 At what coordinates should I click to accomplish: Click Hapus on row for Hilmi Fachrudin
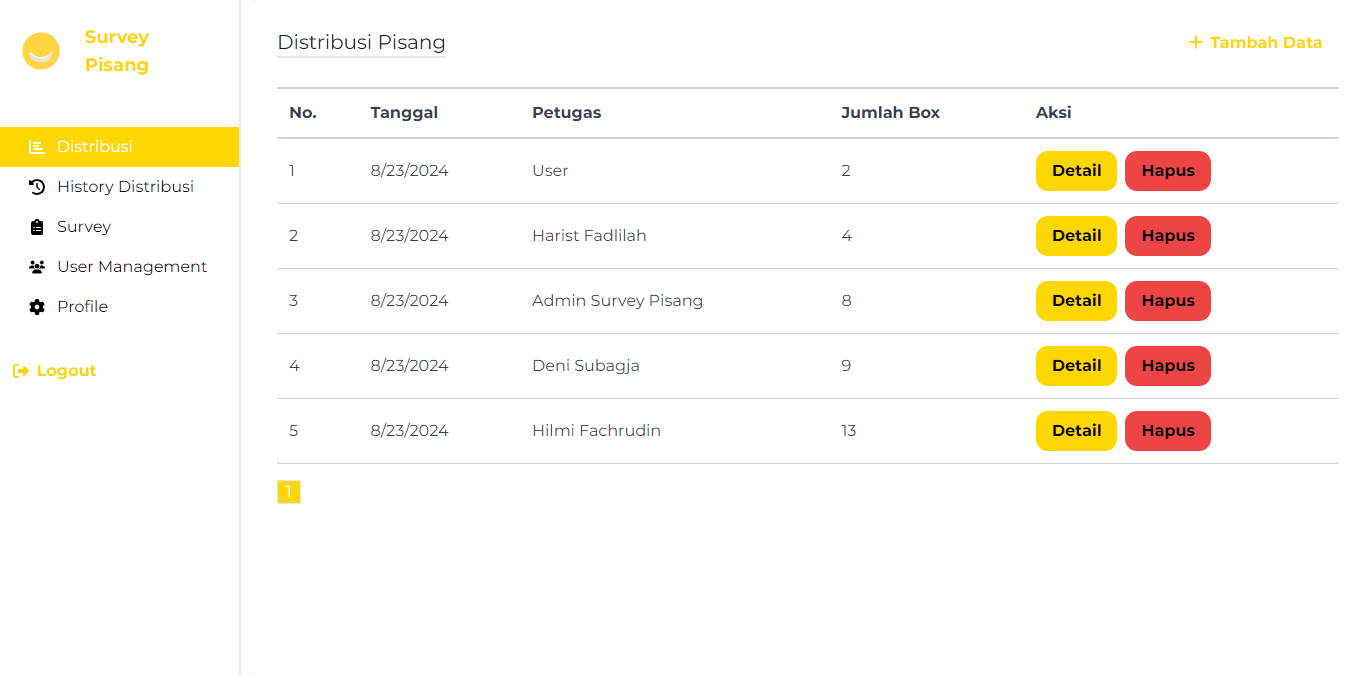pyautogui.click(x=1167, y=430)
